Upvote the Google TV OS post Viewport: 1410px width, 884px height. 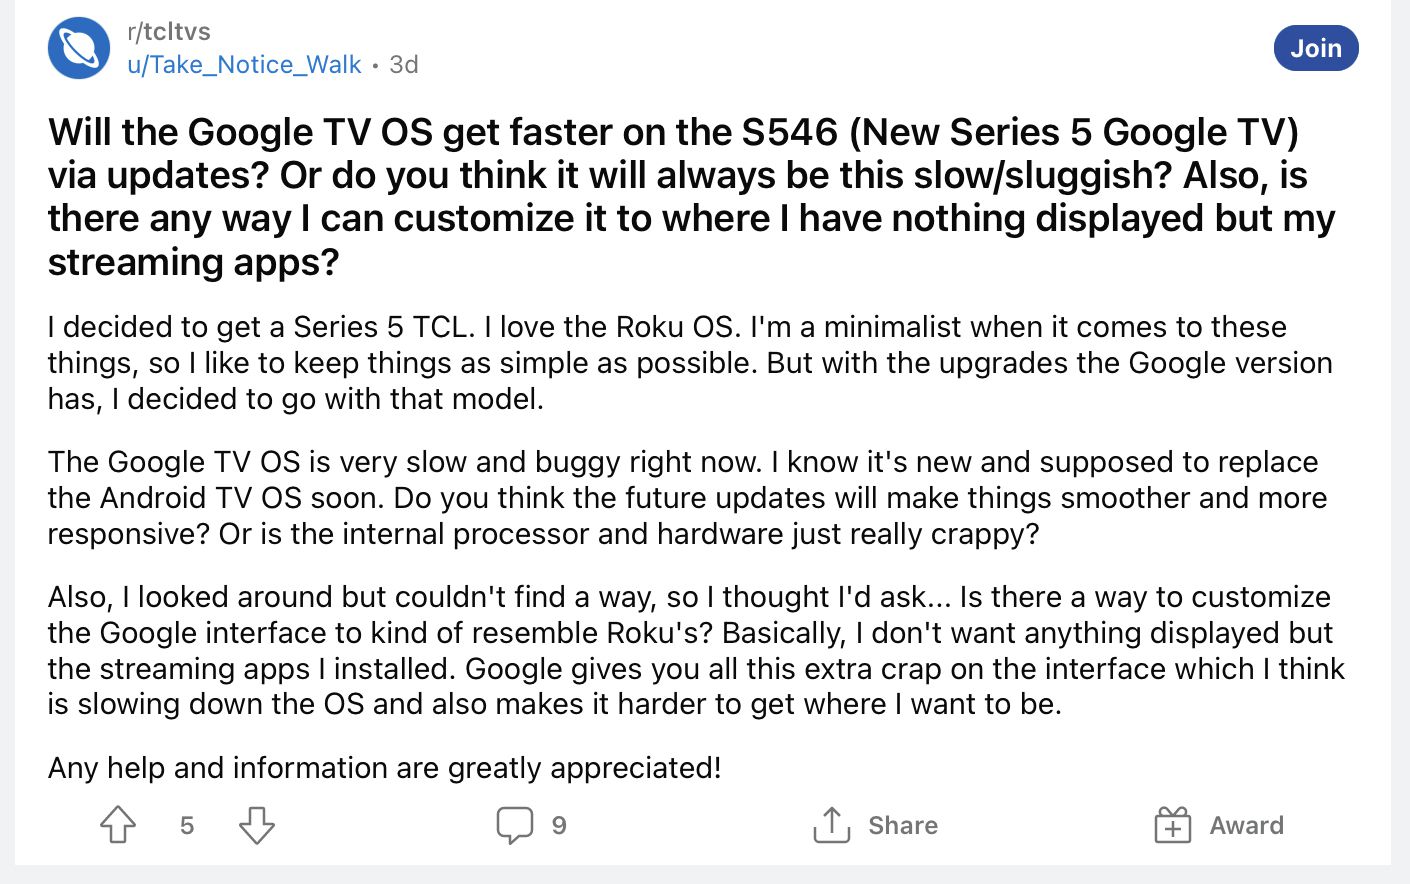point(118,825)
